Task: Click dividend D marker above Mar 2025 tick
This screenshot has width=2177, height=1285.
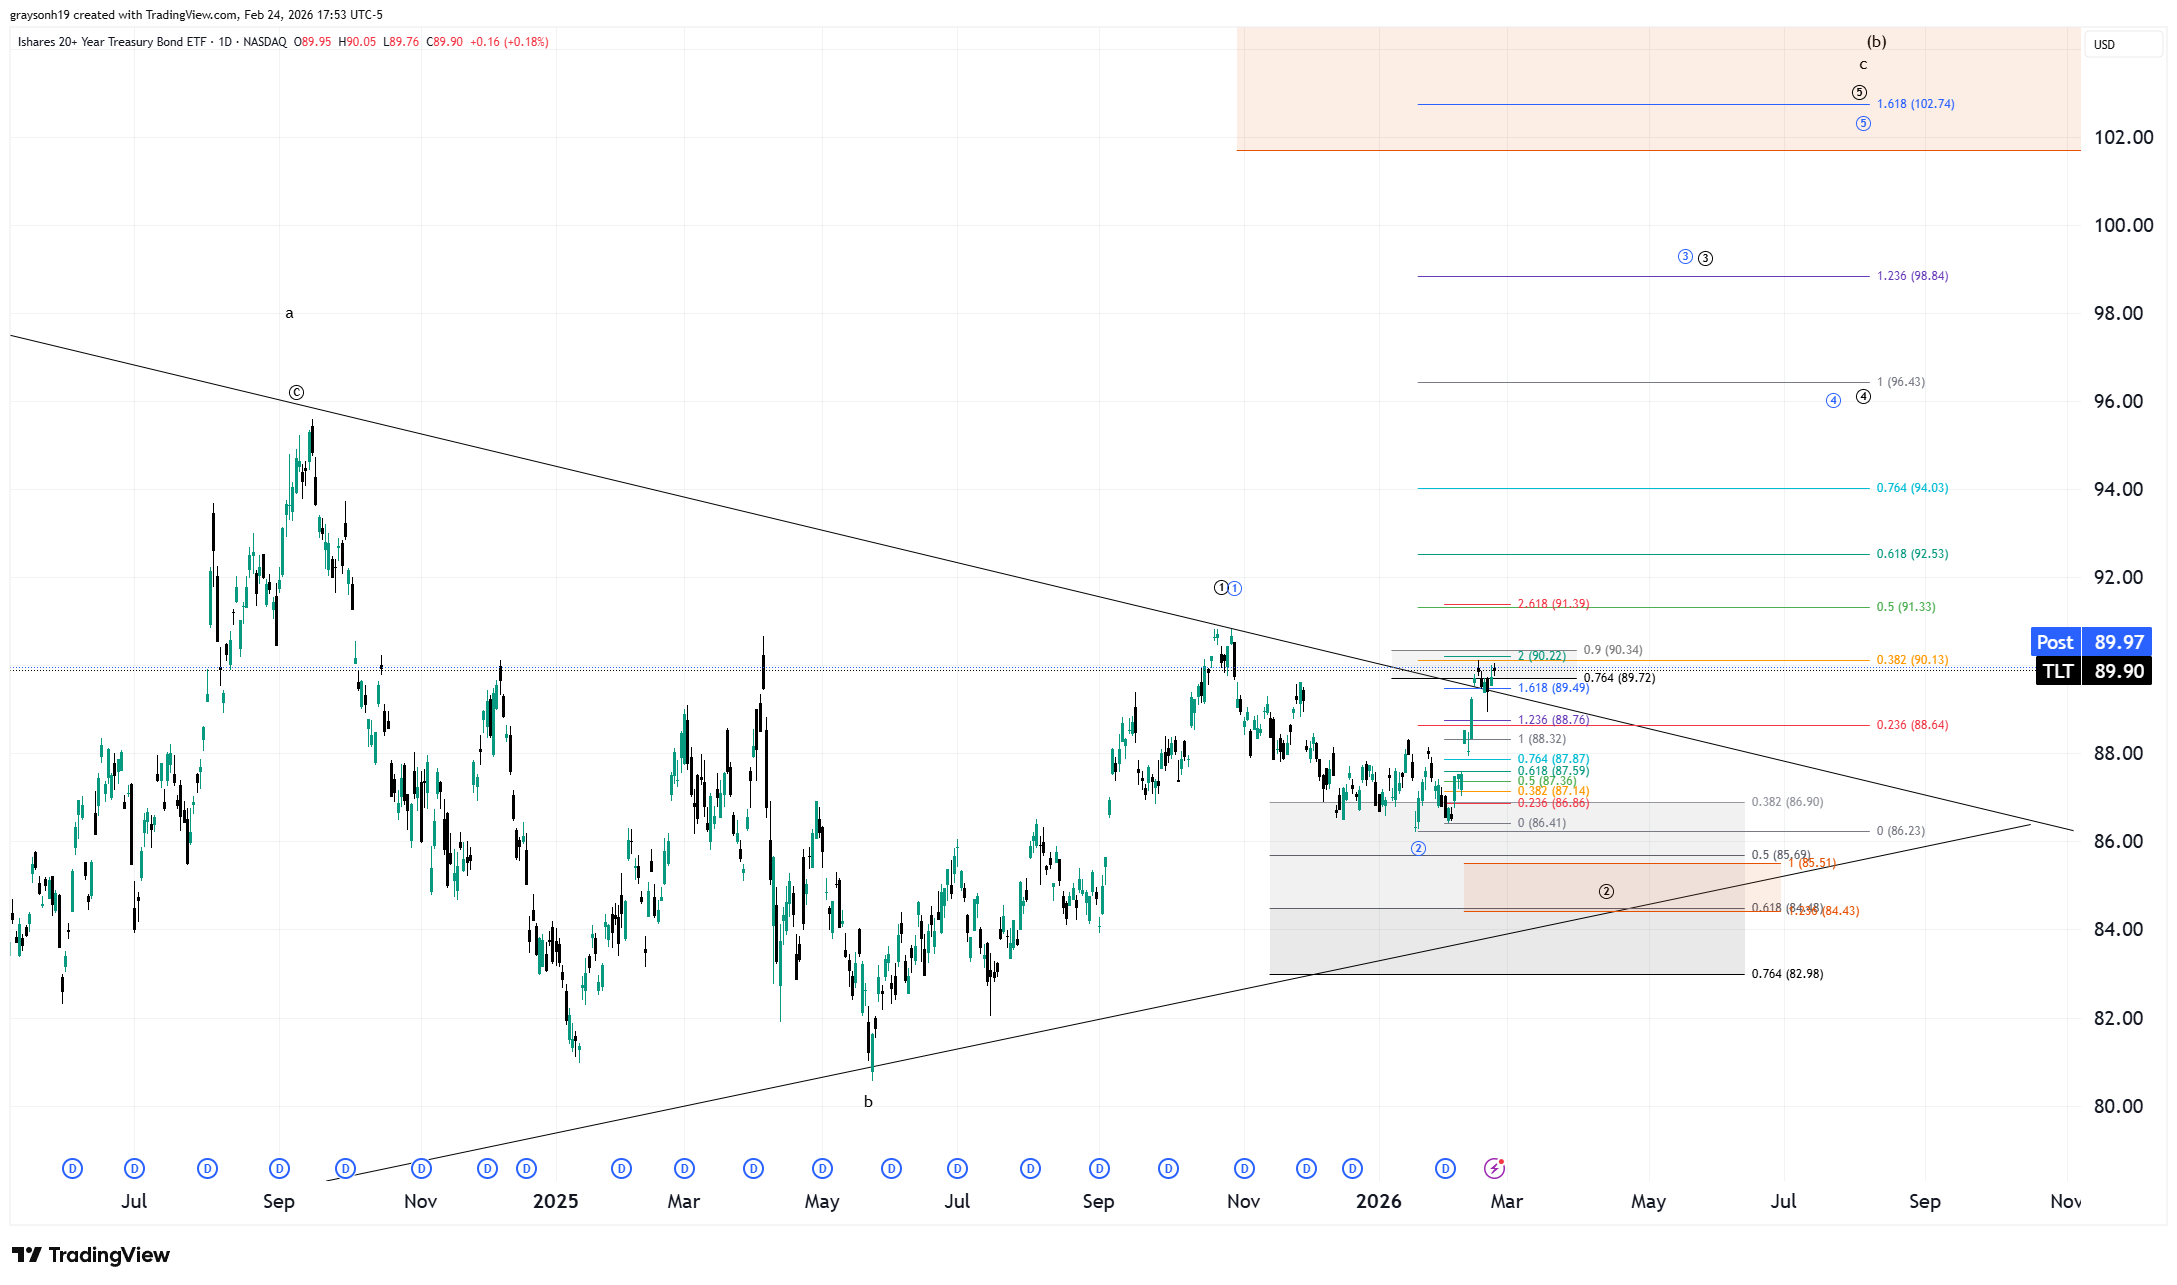Action: point(684,1168)
